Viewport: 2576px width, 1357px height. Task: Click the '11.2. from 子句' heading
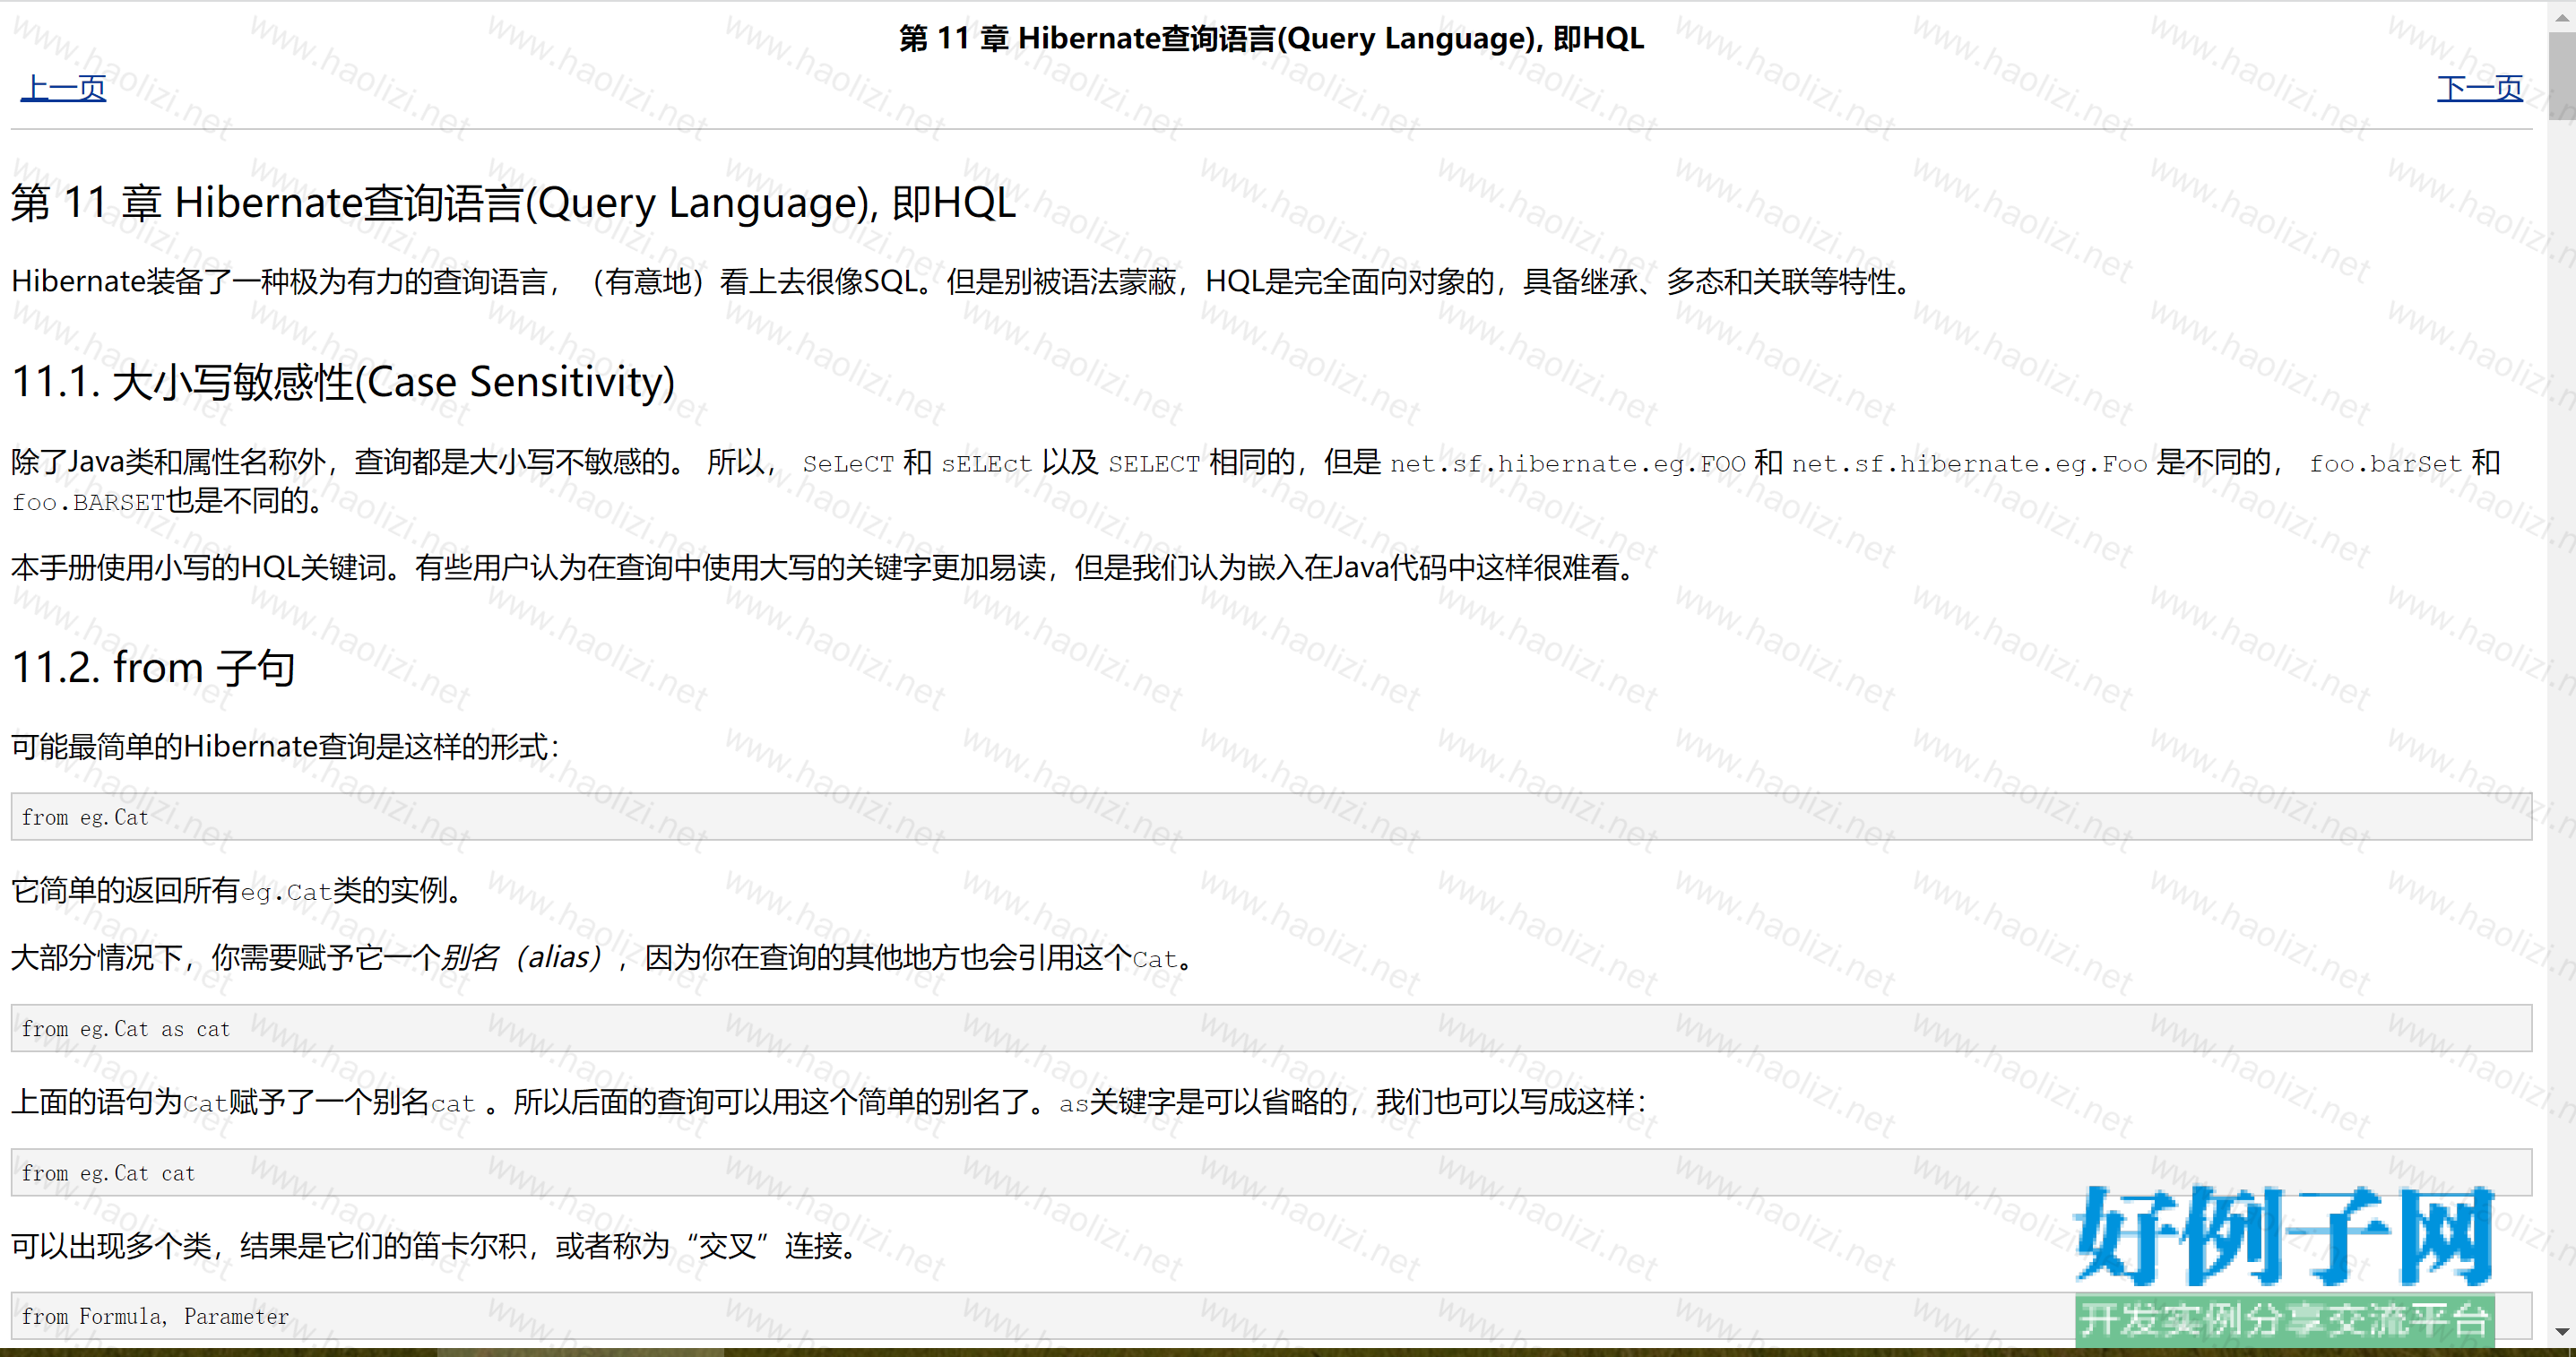153,667
